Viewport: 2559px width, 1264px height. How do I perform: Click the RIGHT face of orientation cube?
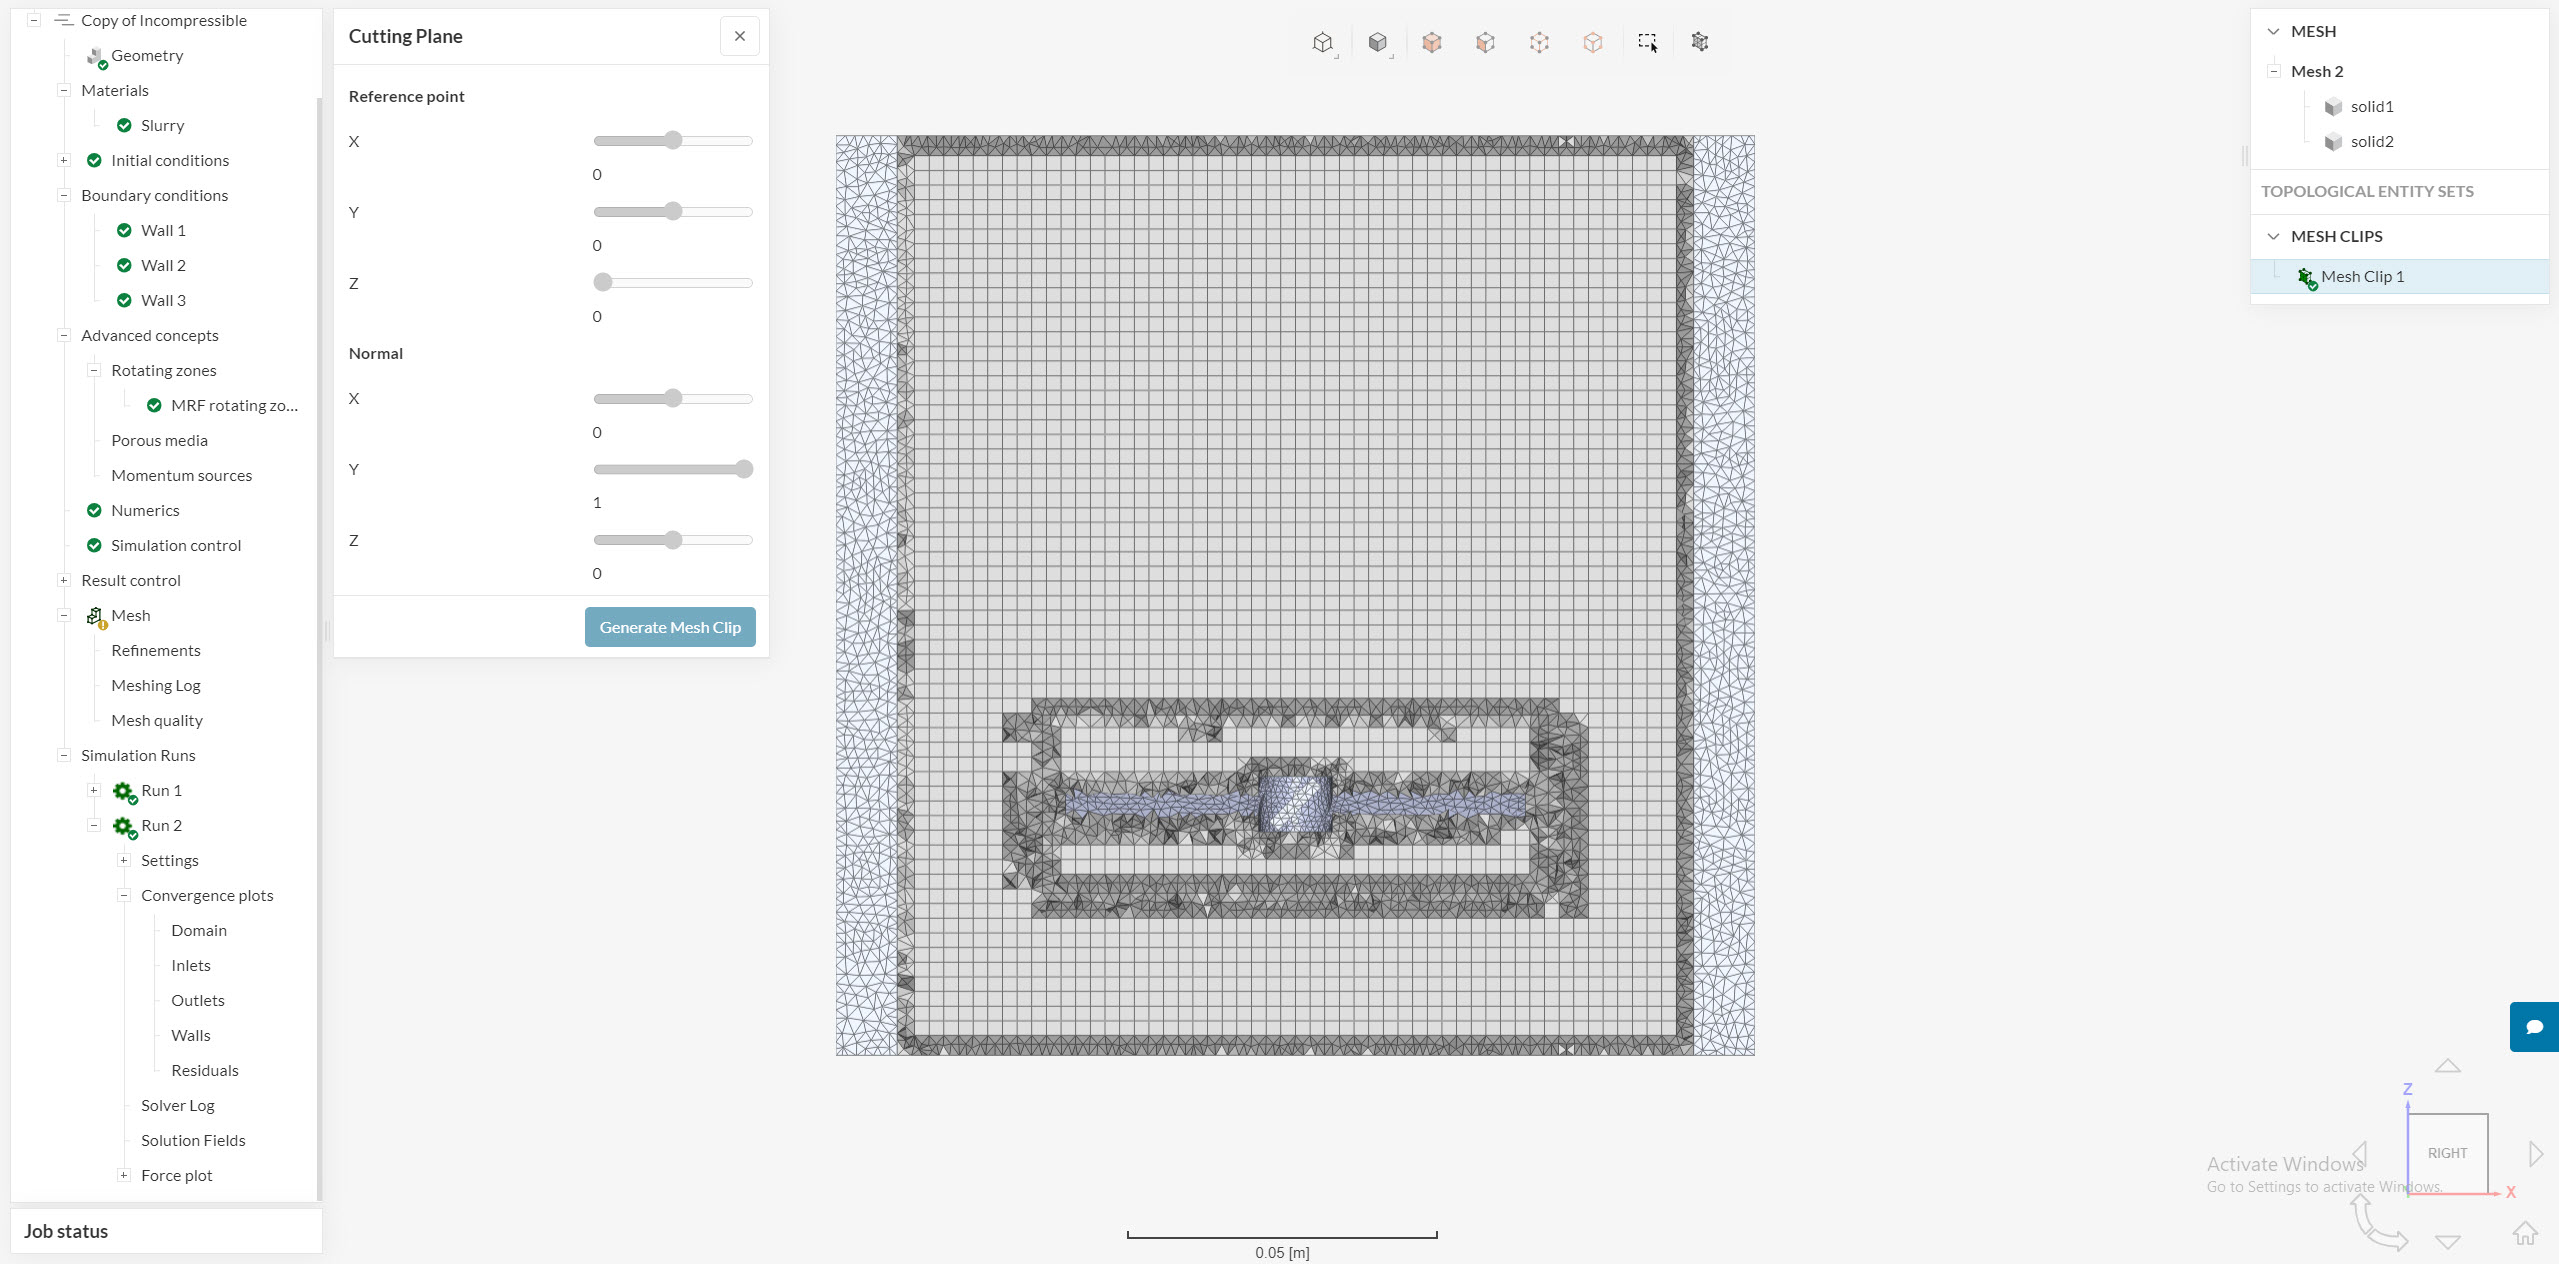2447,1153
